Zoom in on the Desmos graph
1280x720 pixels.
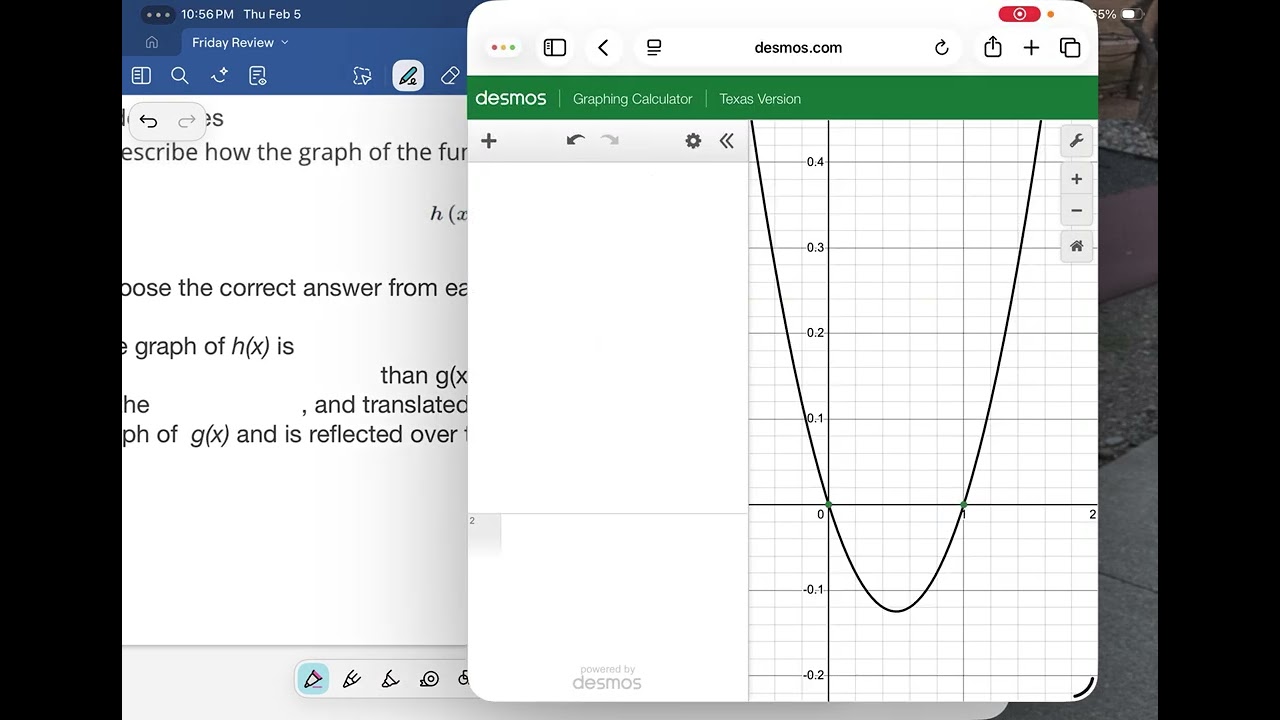click(x=1076, y=179)
